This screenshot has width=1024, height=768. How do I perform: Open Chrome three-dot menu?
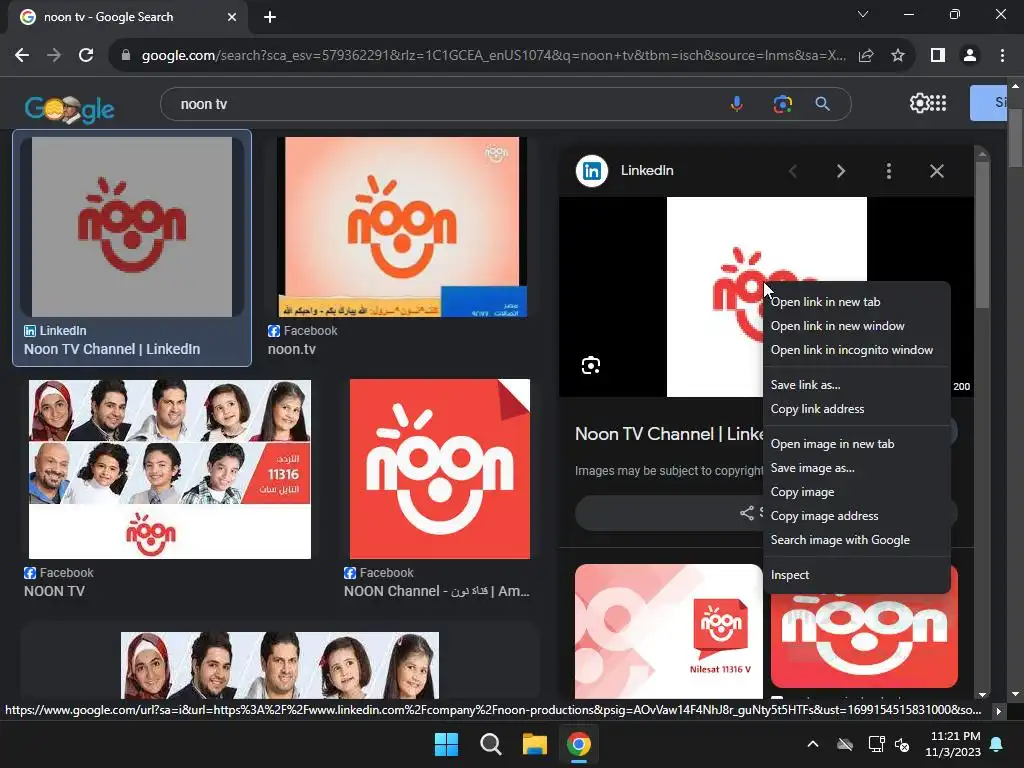tap(1002, 56)
